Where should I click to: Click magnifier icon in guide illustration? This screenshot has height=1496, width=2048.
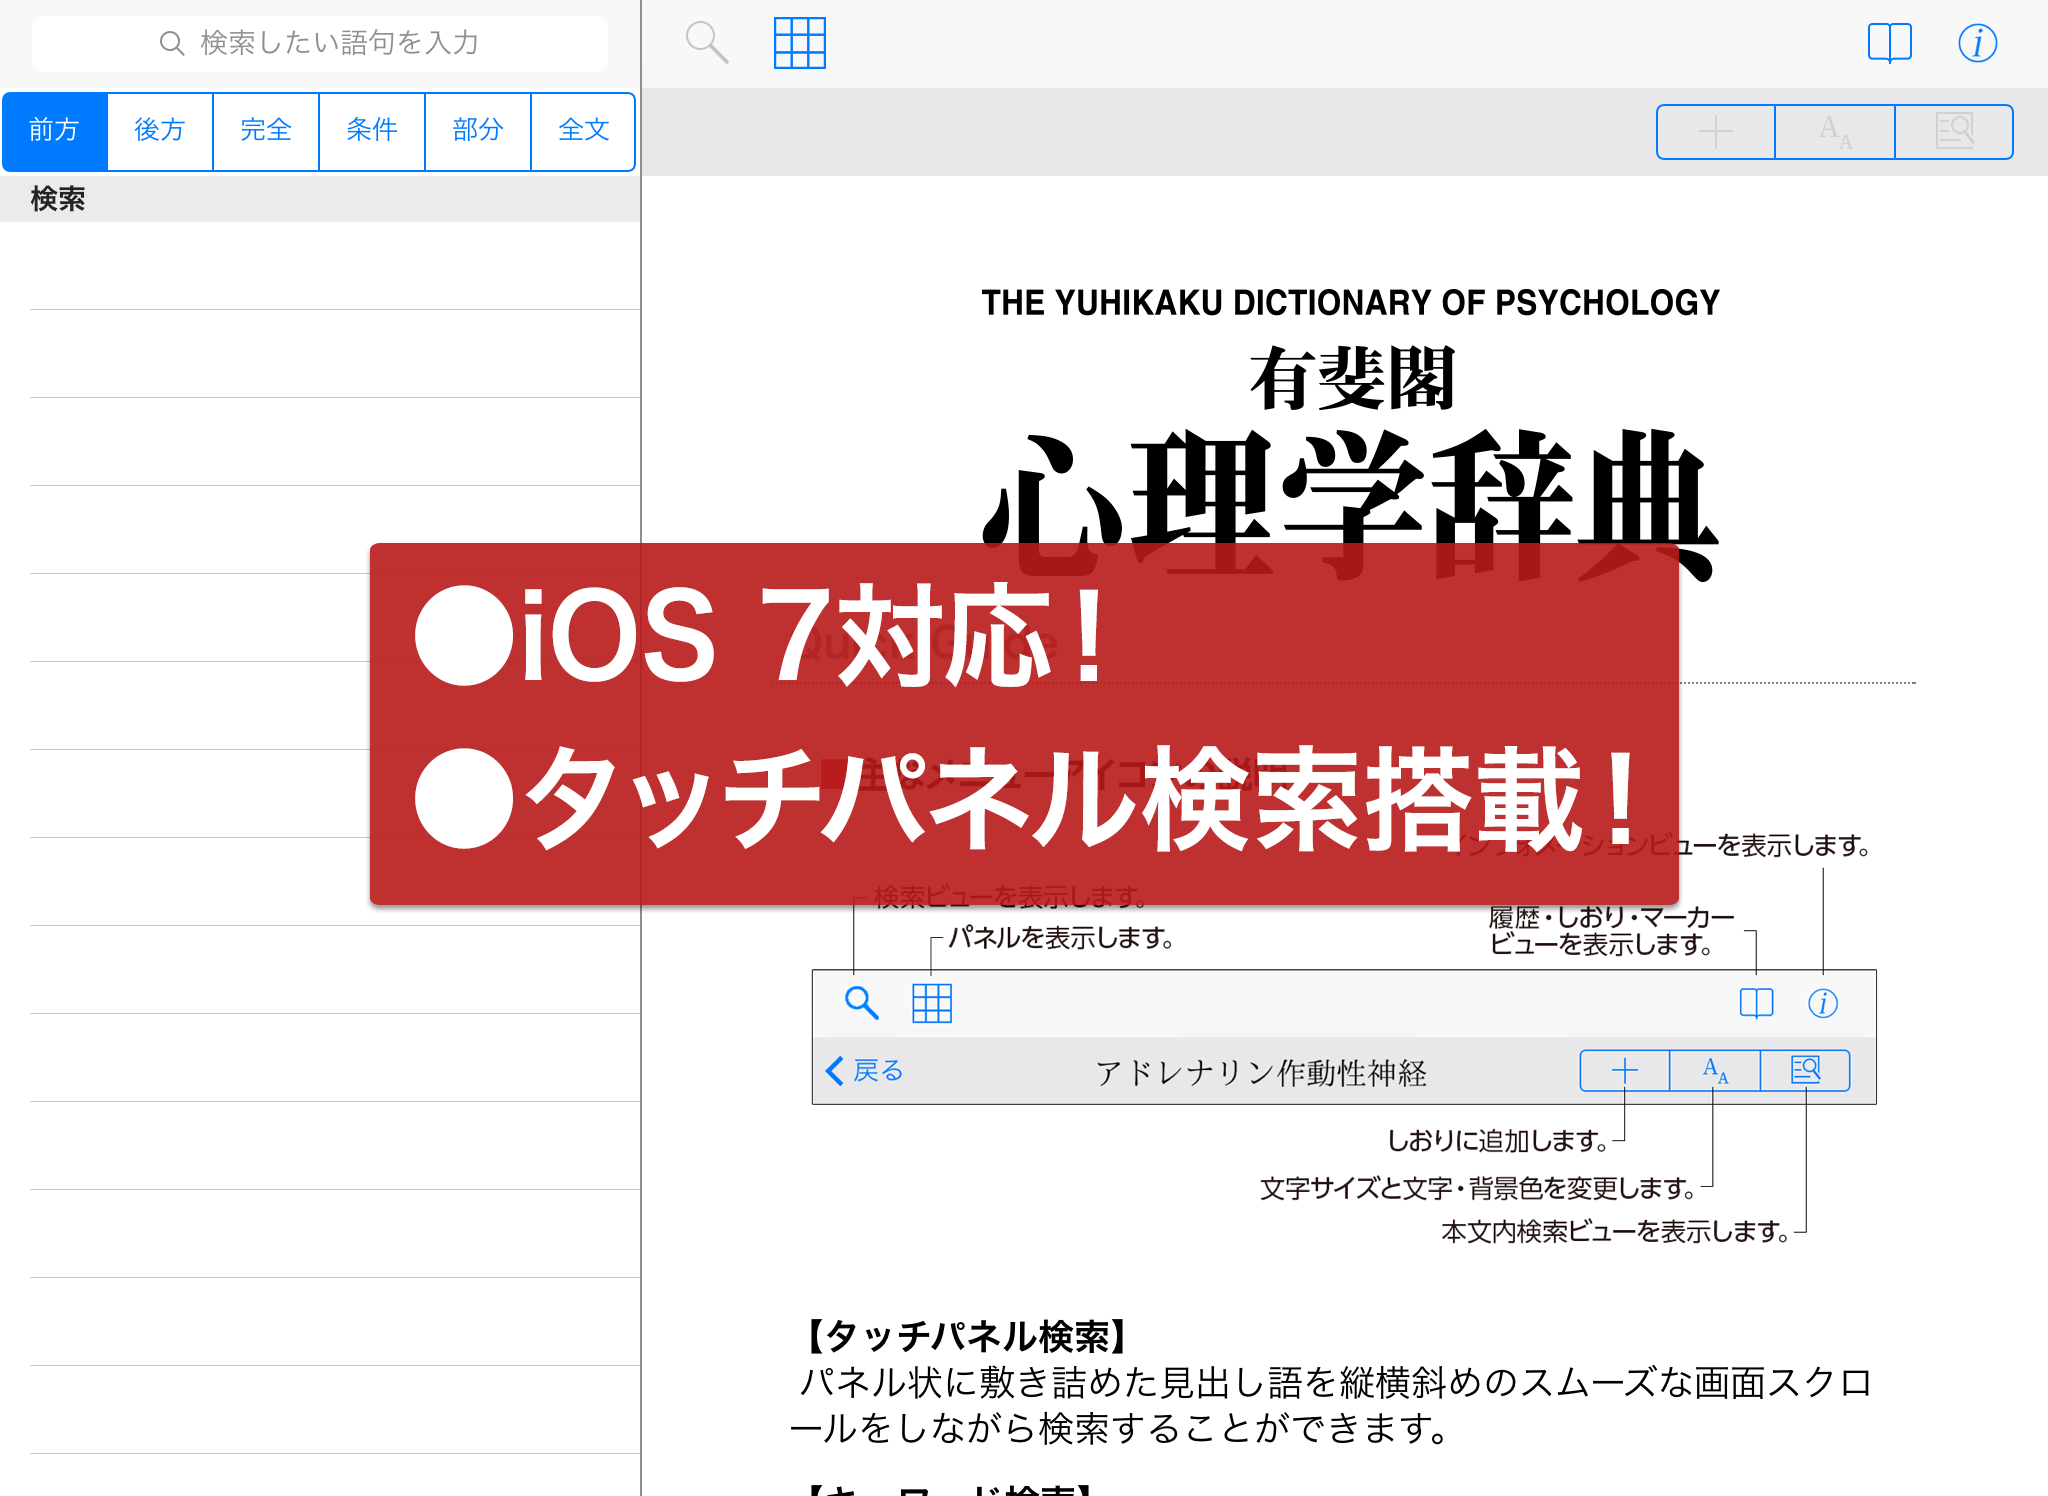(861, 1002)
